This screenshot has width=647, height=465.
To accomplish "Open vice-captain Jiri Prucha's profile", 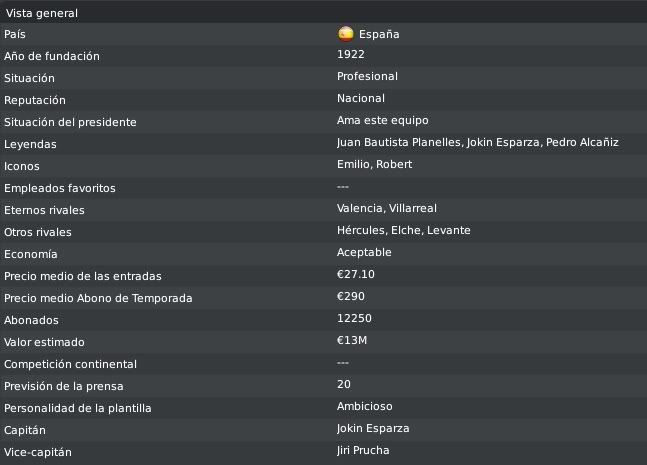I will 363,450.
